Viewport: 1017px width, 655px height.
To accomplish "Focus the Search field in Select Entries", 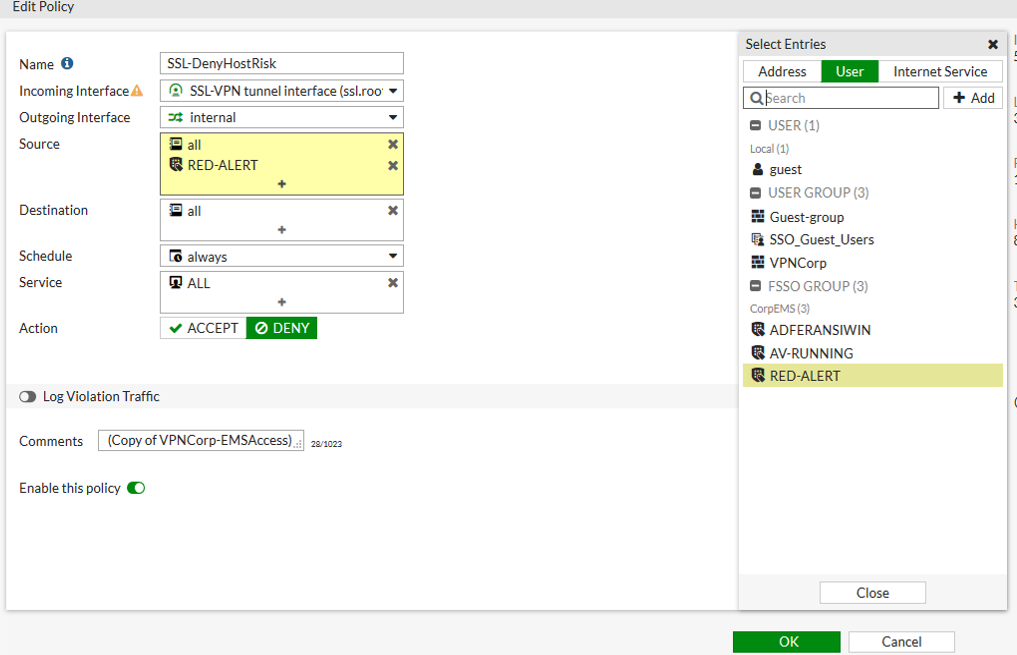I will [x=841, y=98].
